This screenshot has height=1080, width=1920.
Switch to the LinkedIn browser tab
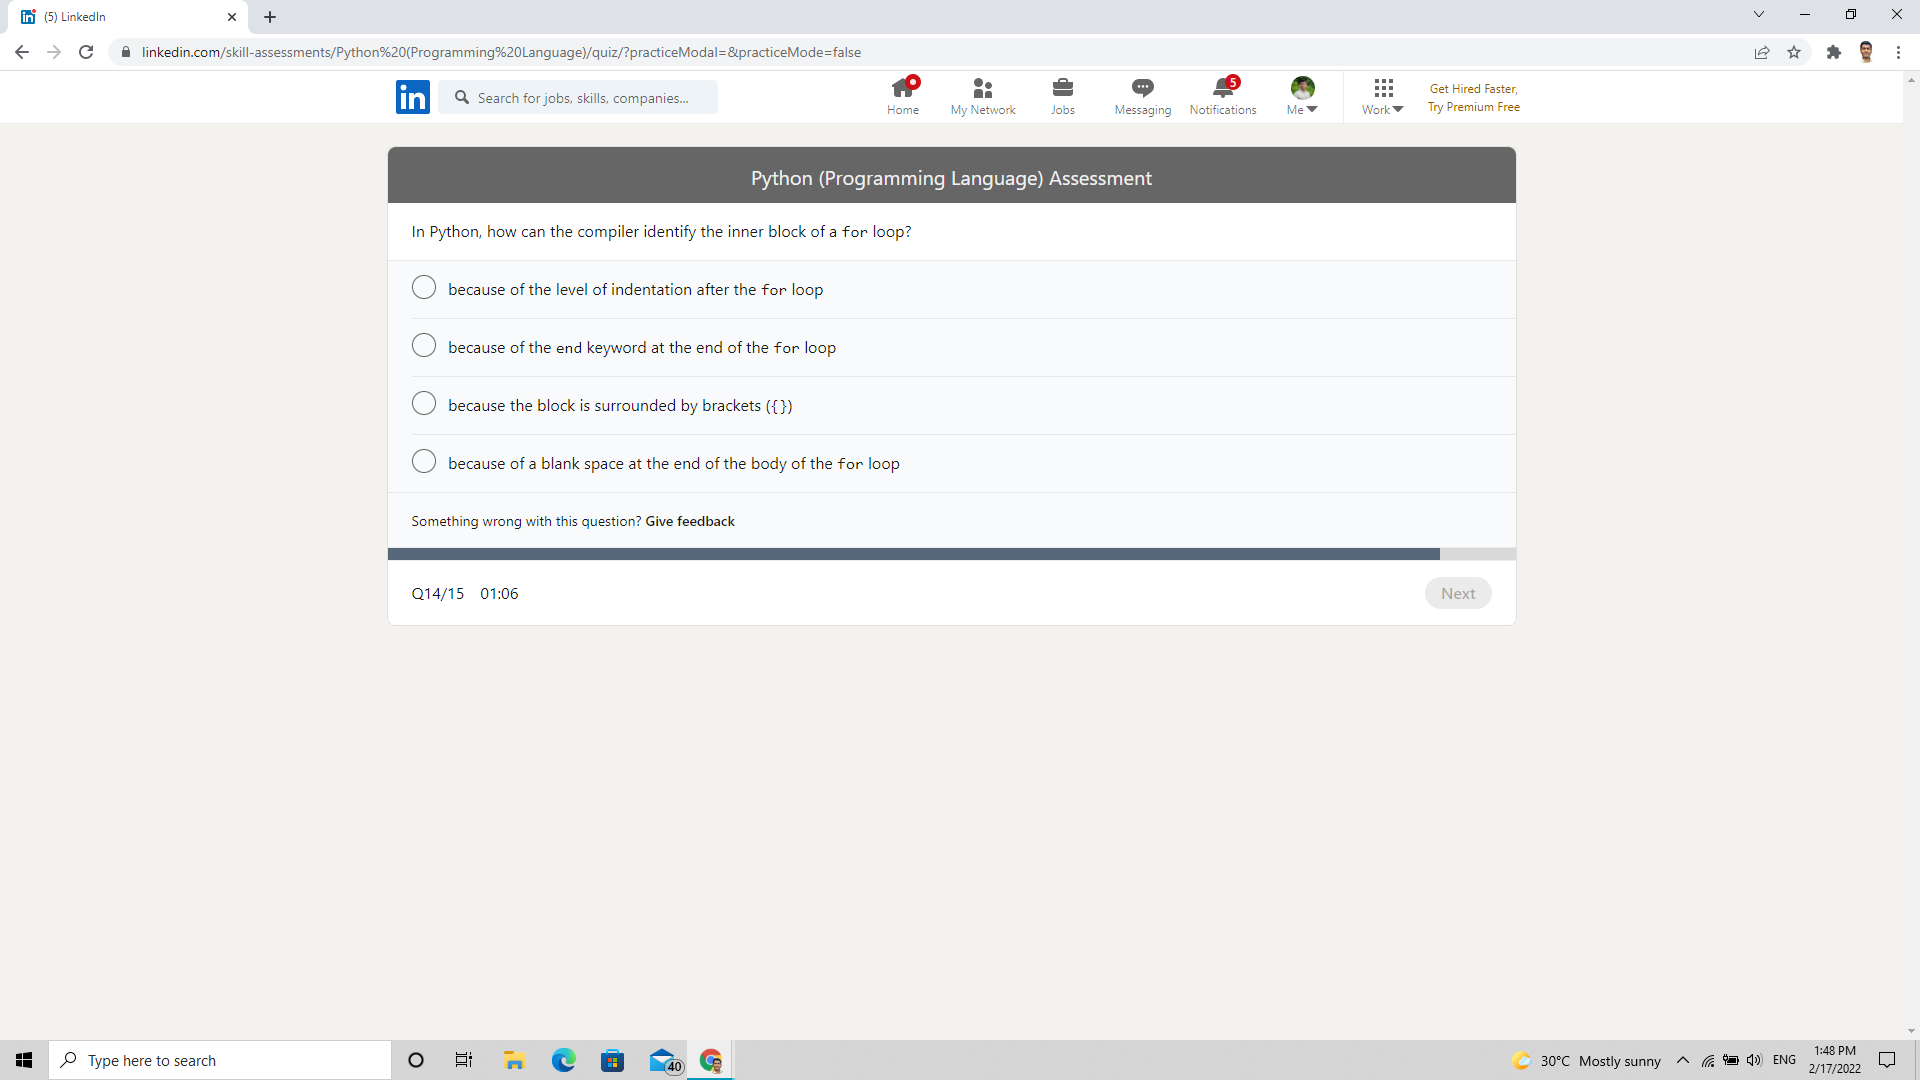[x=120, y=16]
